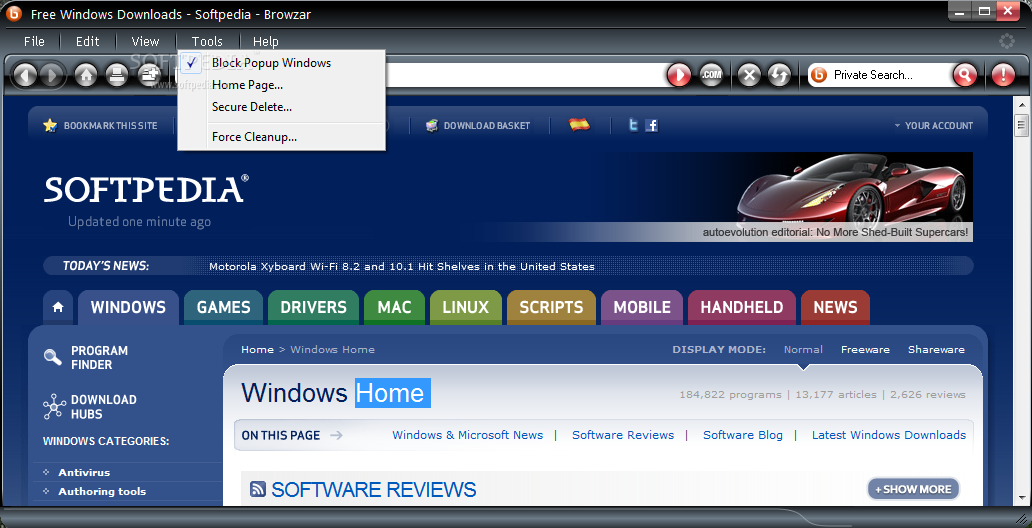Click the Softpedia logo
Image resolution: width=1032 pixels, height=528 pixels.
click(x=146, y=189)
